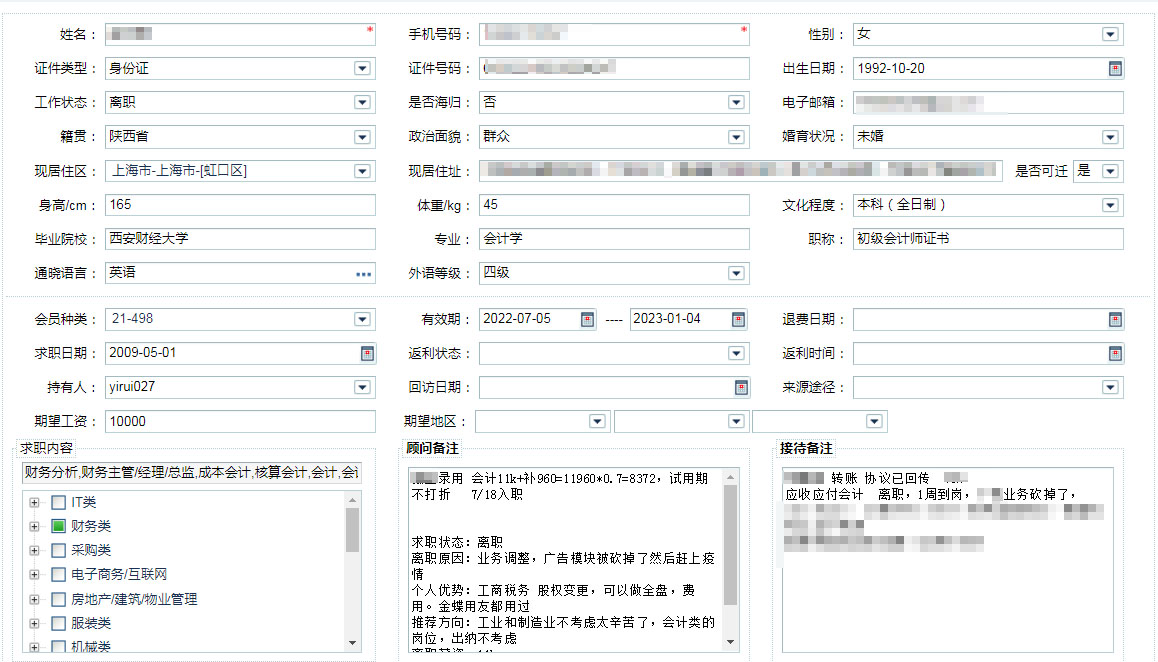Screen dimensions: 1158x662
Task: Expand the 电子商务/互联网 tree node
Action: 34,574
